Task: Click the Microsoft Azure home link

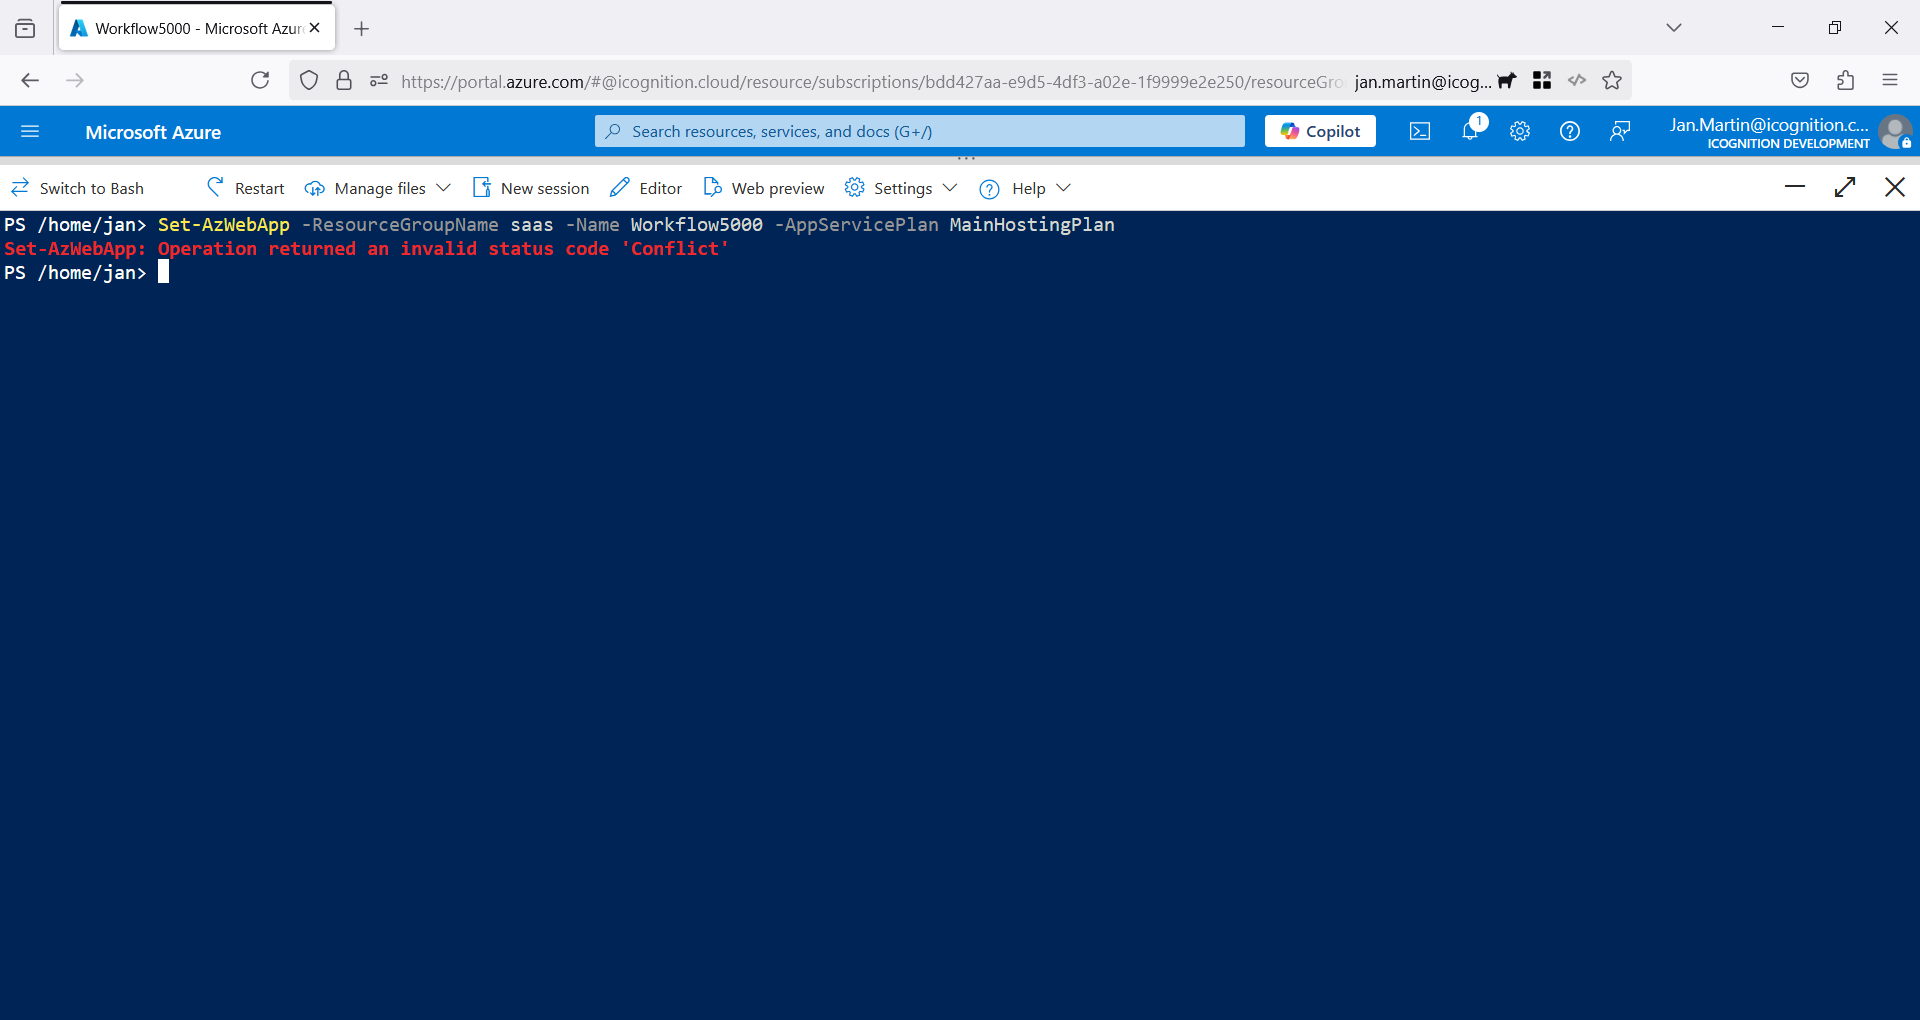Action: click(x=153, y=132)
